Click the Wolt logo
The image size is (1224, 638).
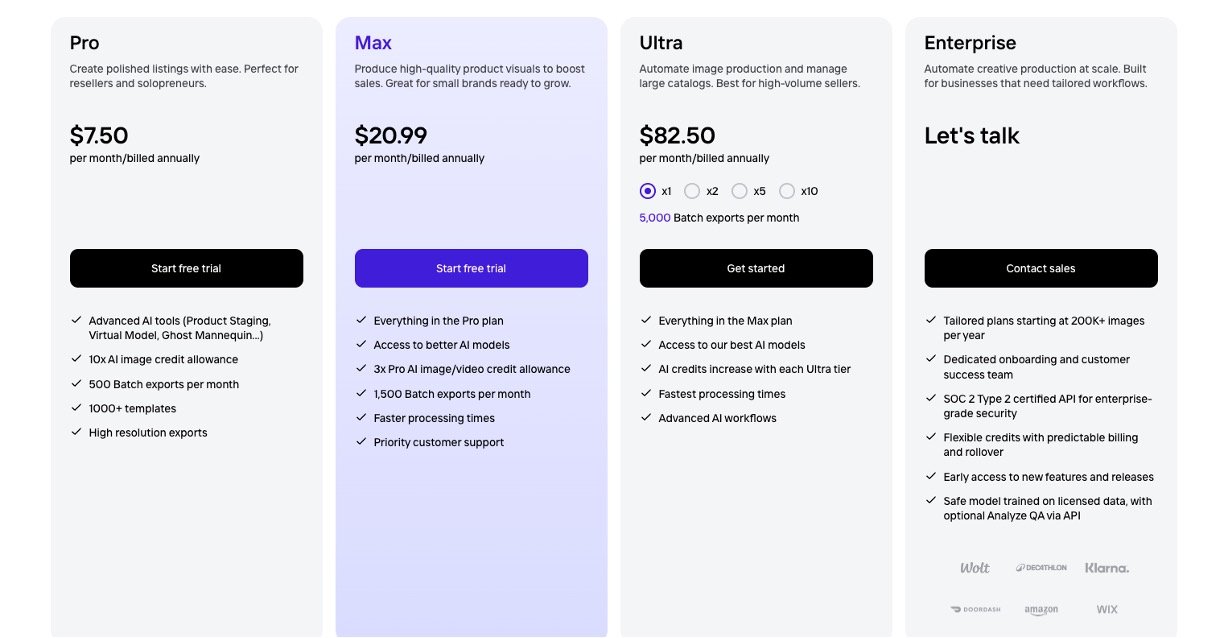click(974, 568)
